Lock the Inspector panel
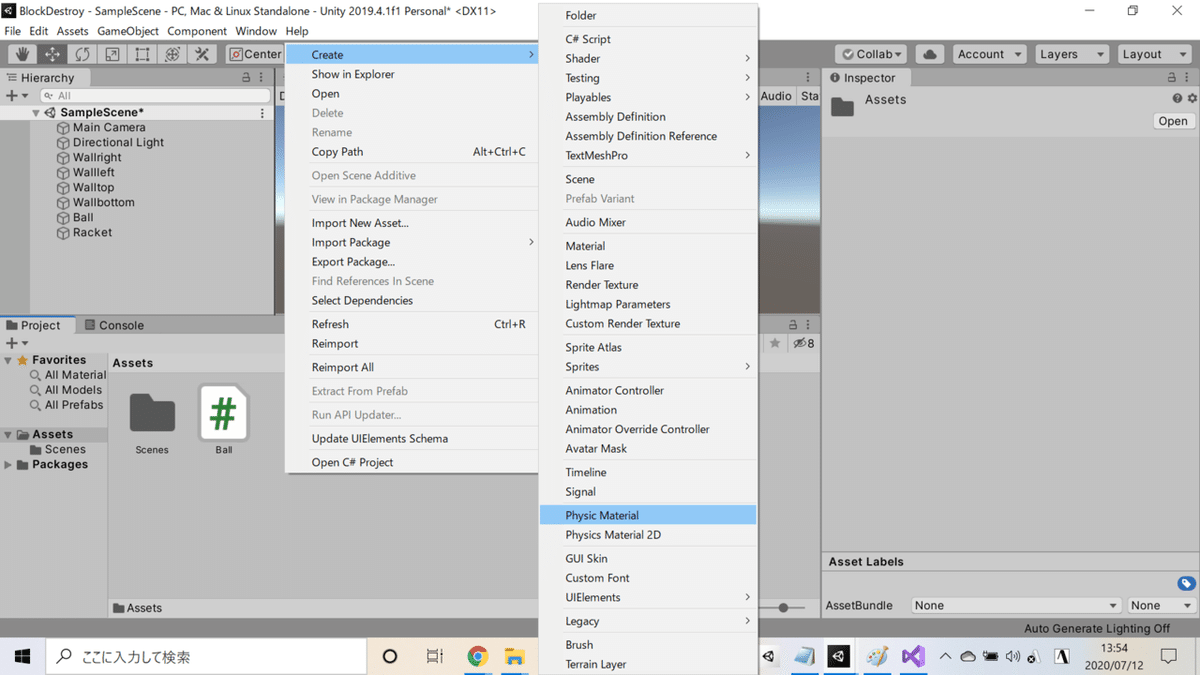The width and height of the screenshot is (1200, 675). coord(1174,77)
